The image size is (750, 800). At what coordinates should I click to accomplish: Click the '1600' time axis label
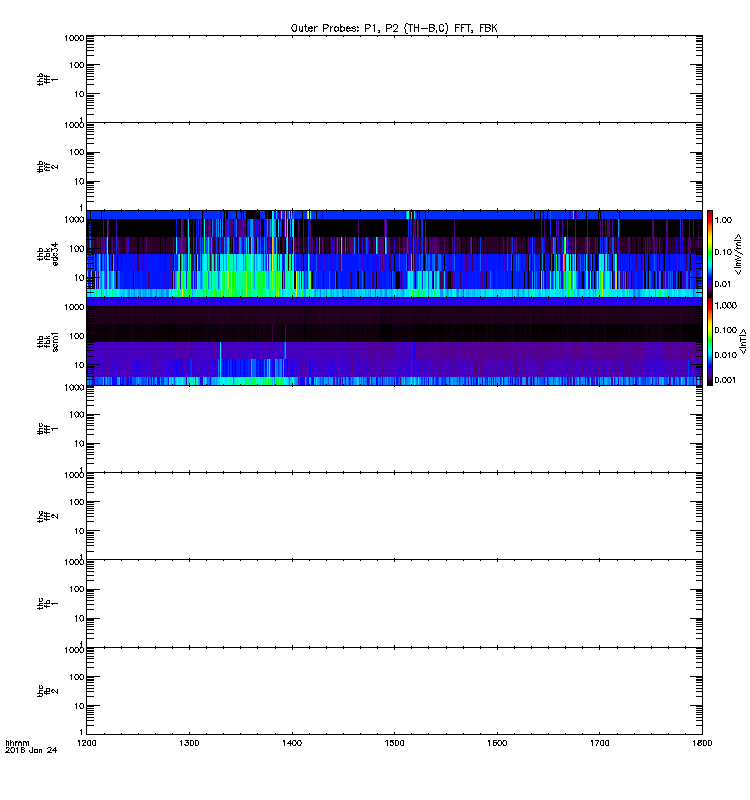(497, 743)
